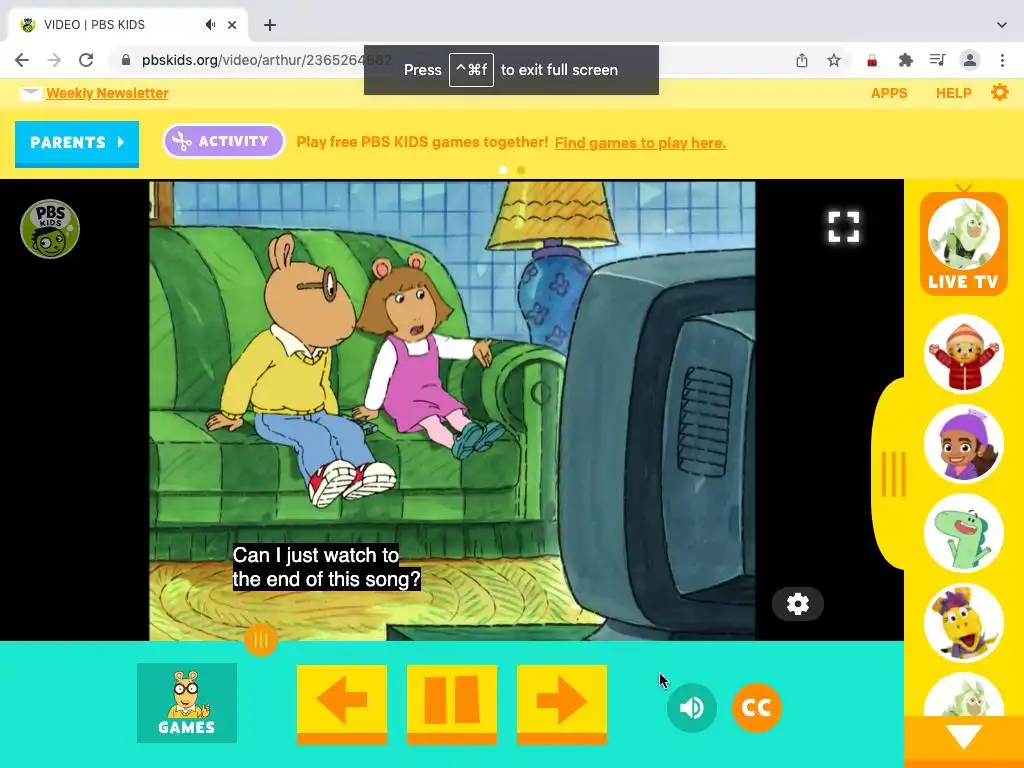Skip to next video arrow

click(x=562, y=705)
